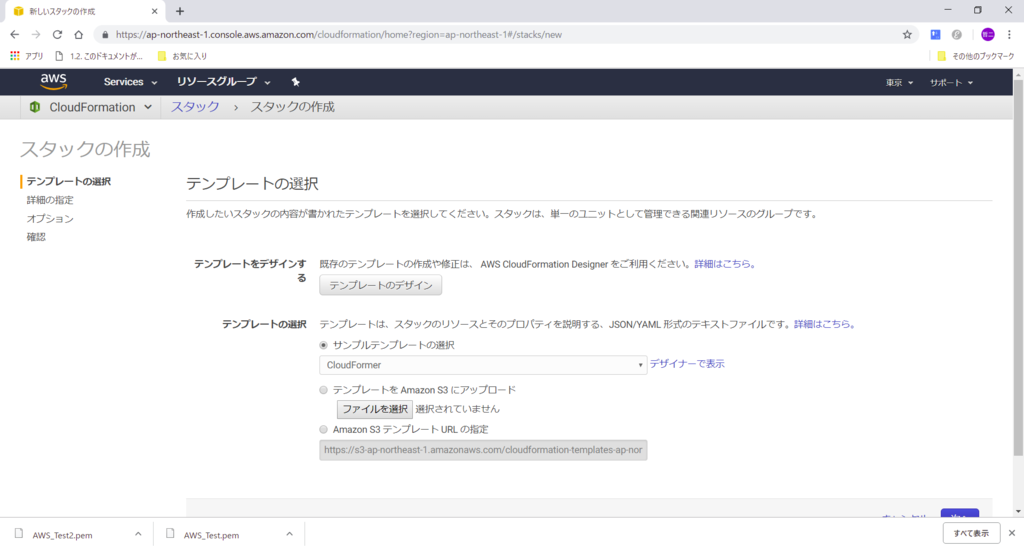
Task: Go to オプション step in sidebar
Action: pos(50,219)
